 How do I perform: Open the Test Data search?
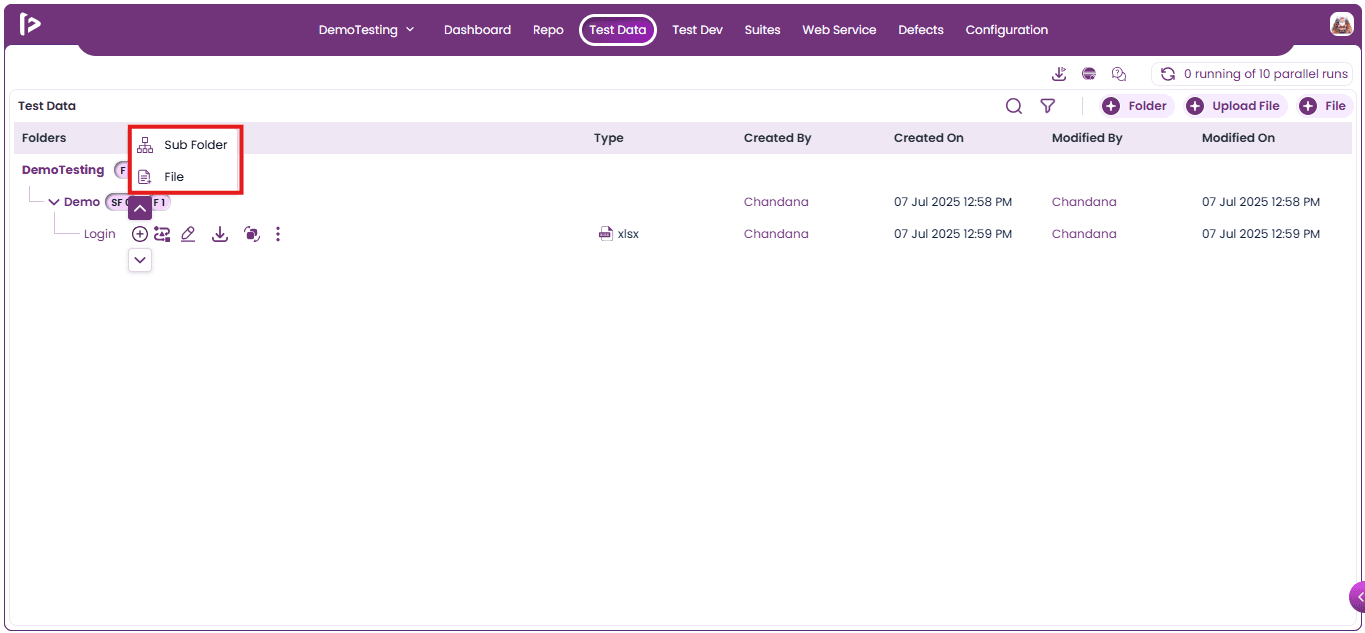click(1014, 106)
